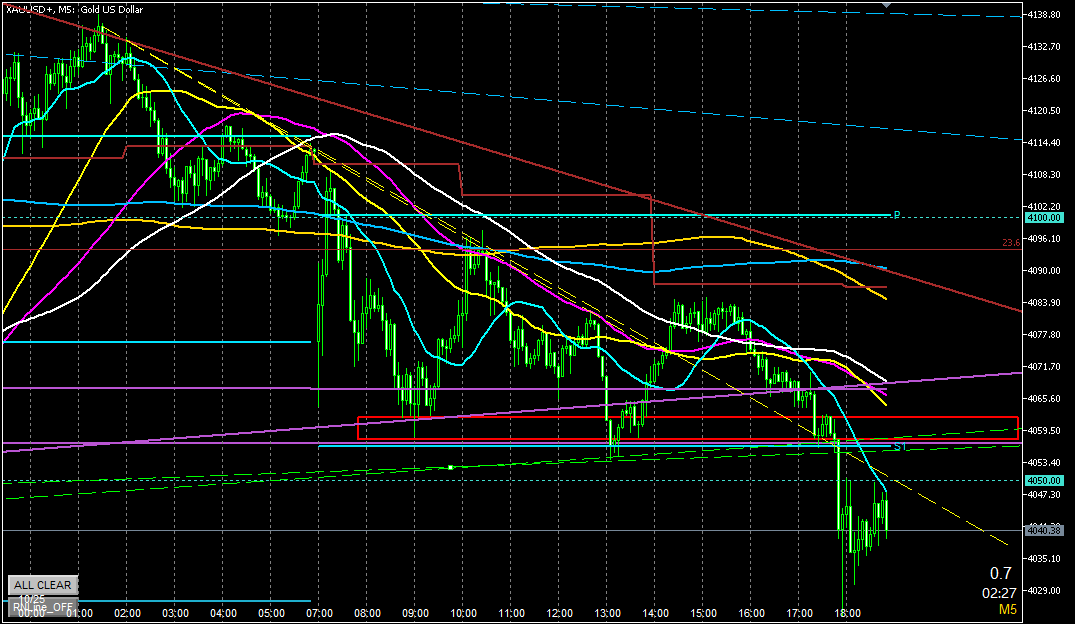
Task: Click the 07:00 time axis label
Action: pos(319,613)
